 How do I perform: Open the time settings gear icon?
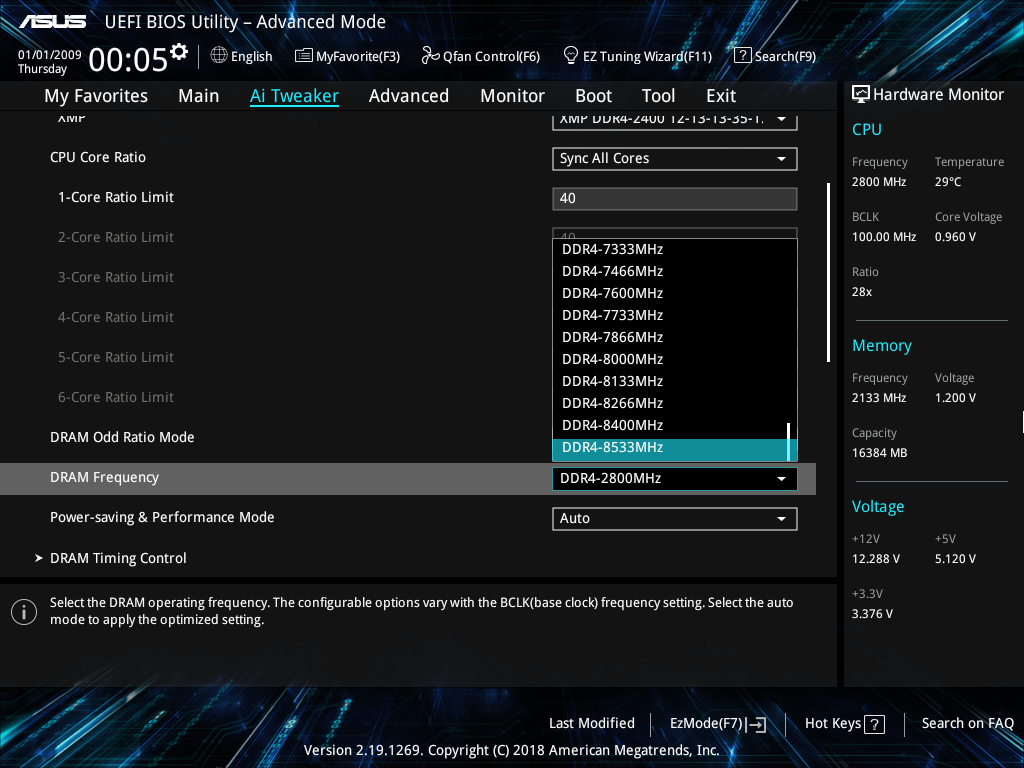pos(178,52)
